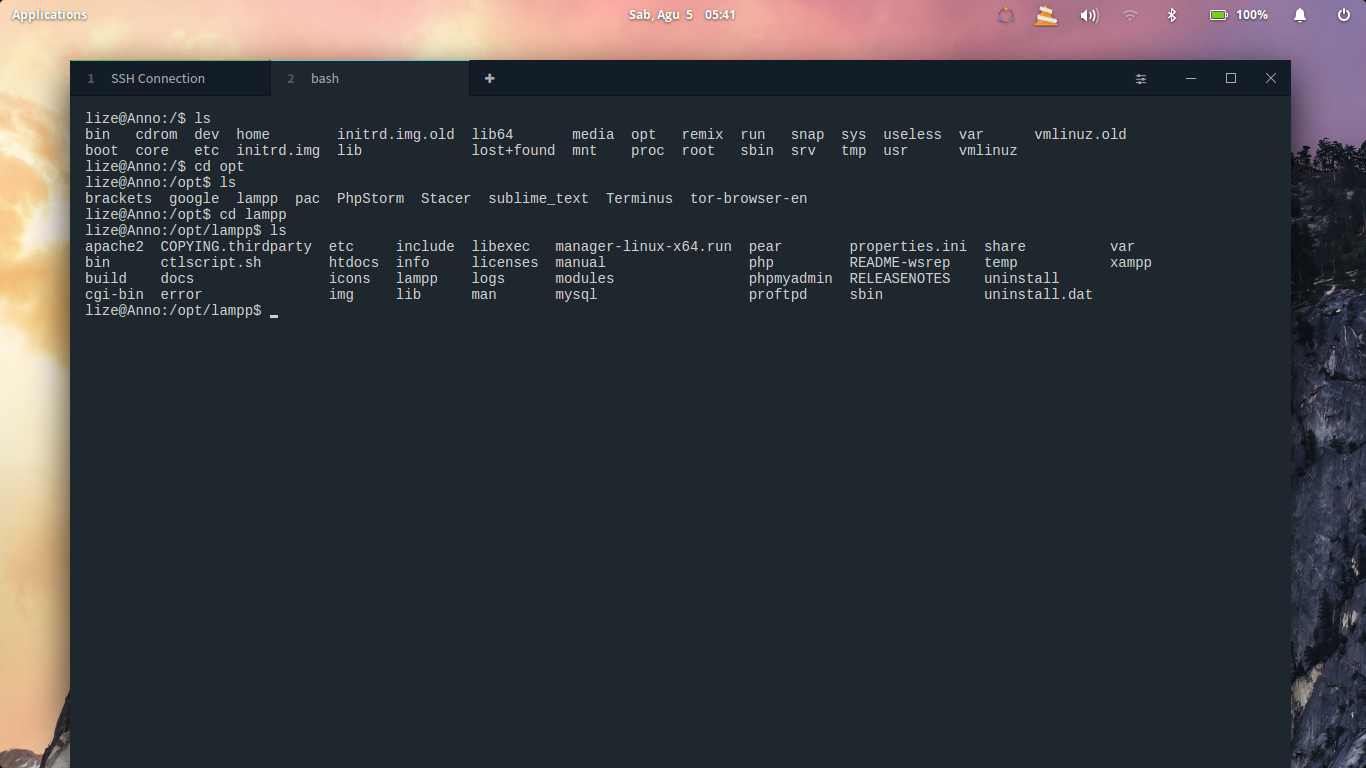The image size is (1366, 768).
Task: Click the Wi-Fi status icon
Action: click(x=1130, y=15)
